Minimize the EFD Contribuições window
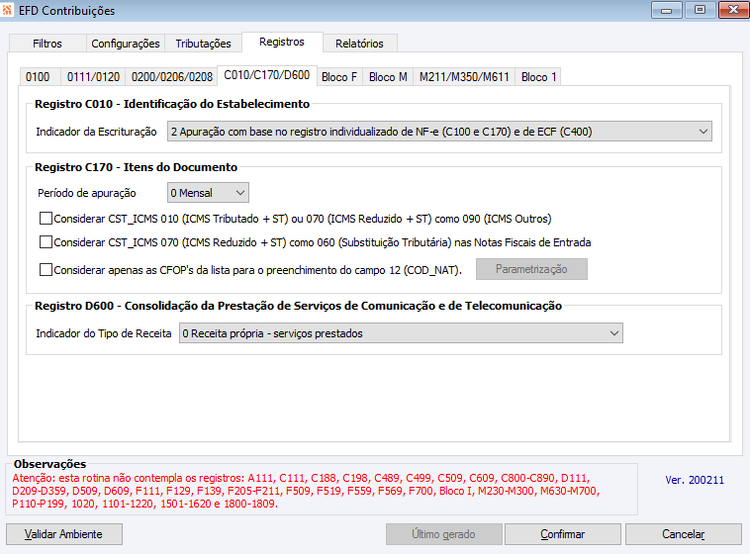Image resolution: width=750 pixels, height=554 pixels. pyautogui.click(x=666, y=10)
